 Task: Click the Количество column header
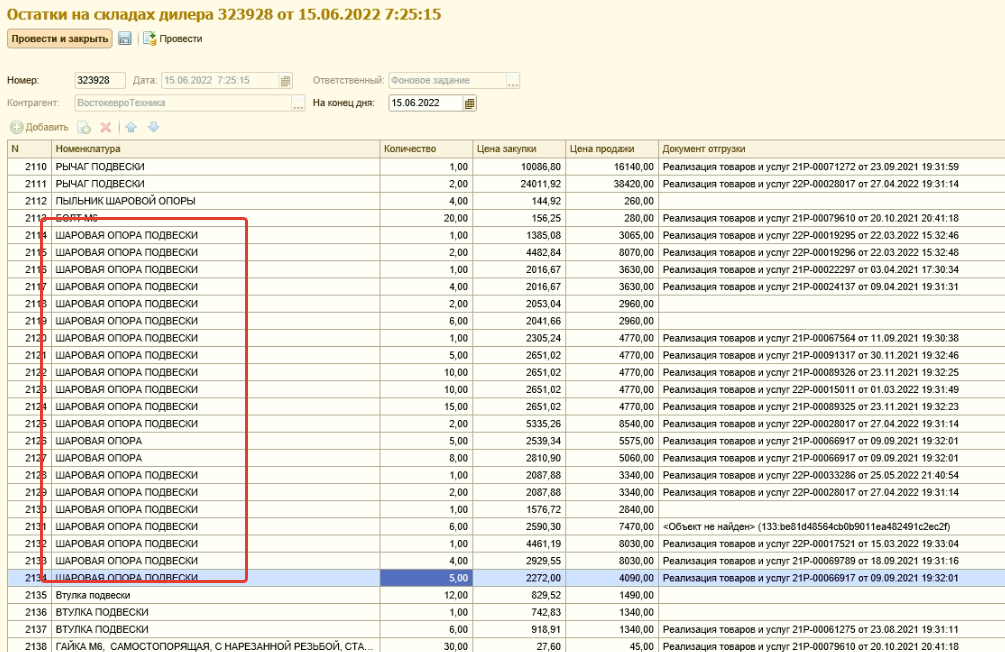pos(426,149)
